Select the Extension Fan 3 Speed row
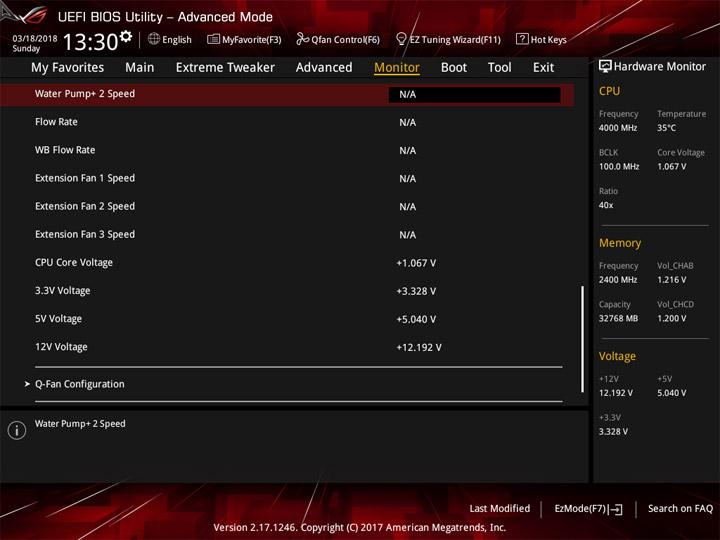This screenshot has height=540, width=720. pyautogui.click(x=287, y=235)
